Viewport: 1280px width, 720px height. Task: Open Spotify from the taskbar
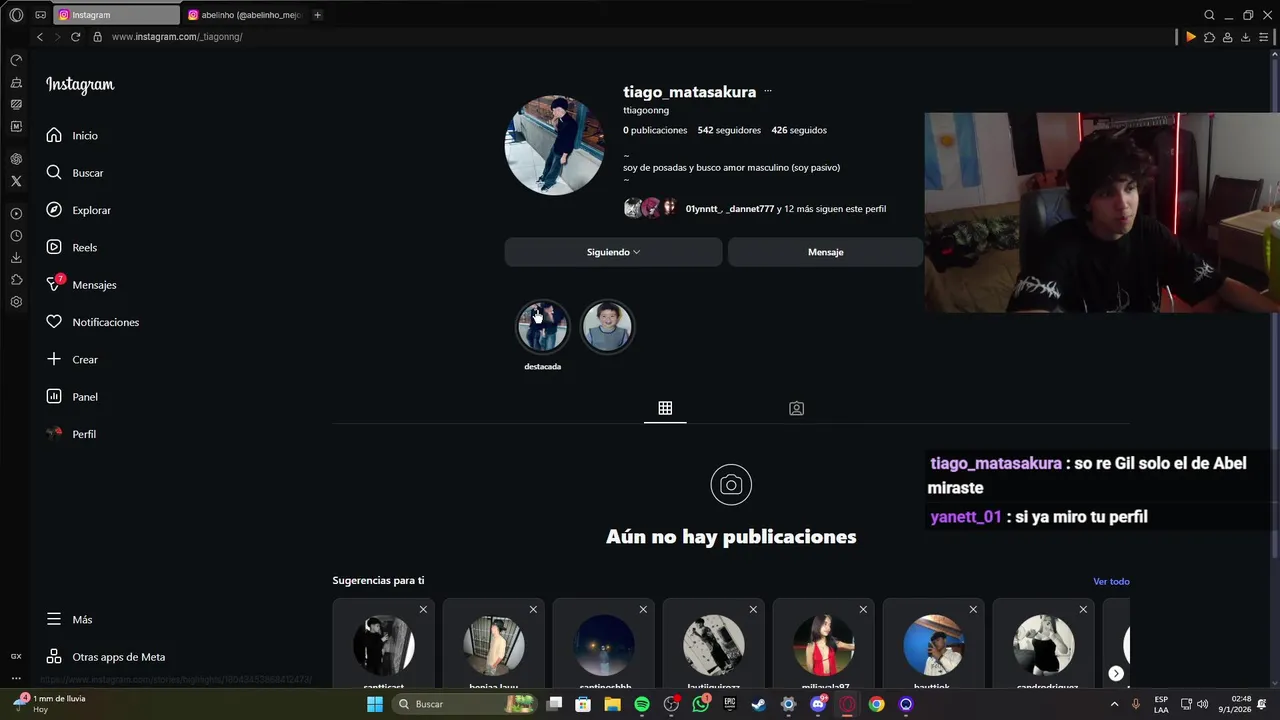[x=642, y=704]
